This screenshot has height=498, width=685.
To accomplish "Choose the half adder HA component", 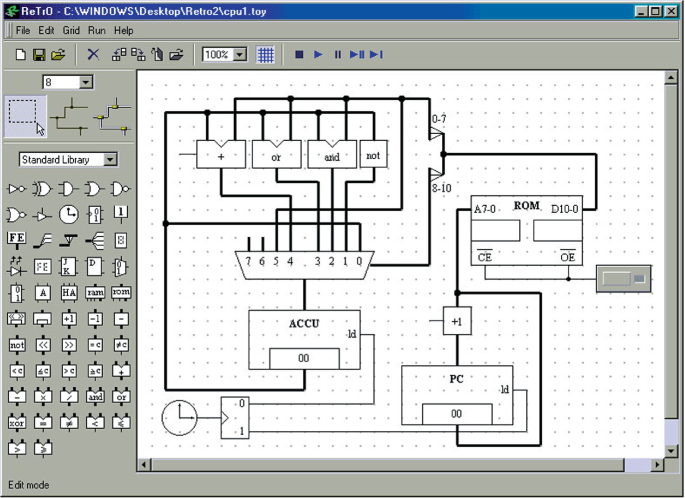I will point(68,293).
